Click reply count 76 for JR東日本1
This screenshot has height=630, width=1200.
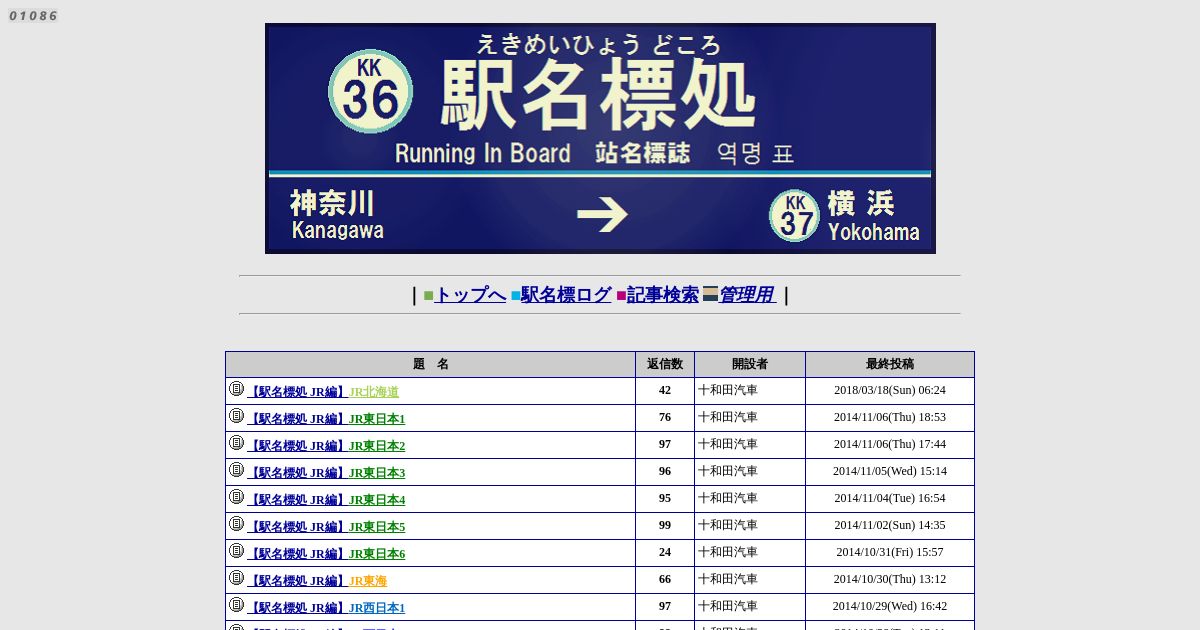pyautogui.click(x=665, y=418)
